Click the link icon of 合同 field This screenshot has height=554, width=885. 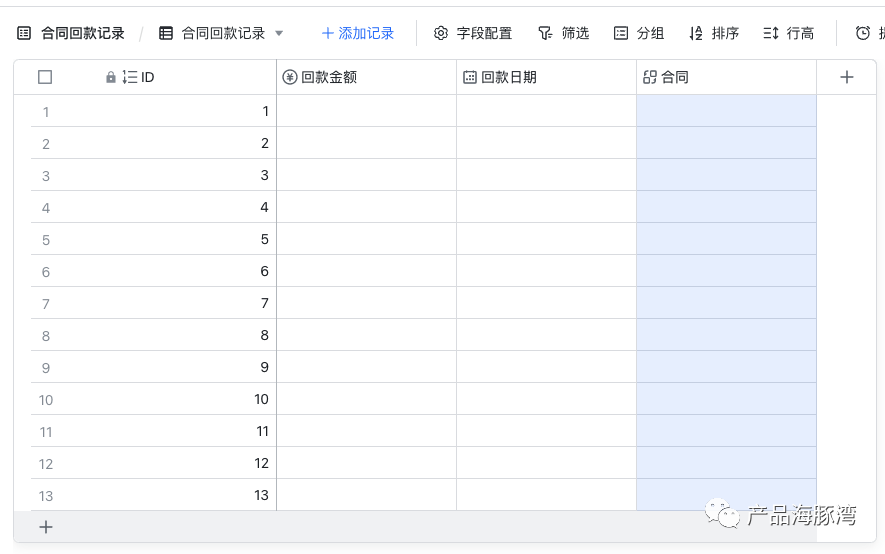tap(650, 77)
